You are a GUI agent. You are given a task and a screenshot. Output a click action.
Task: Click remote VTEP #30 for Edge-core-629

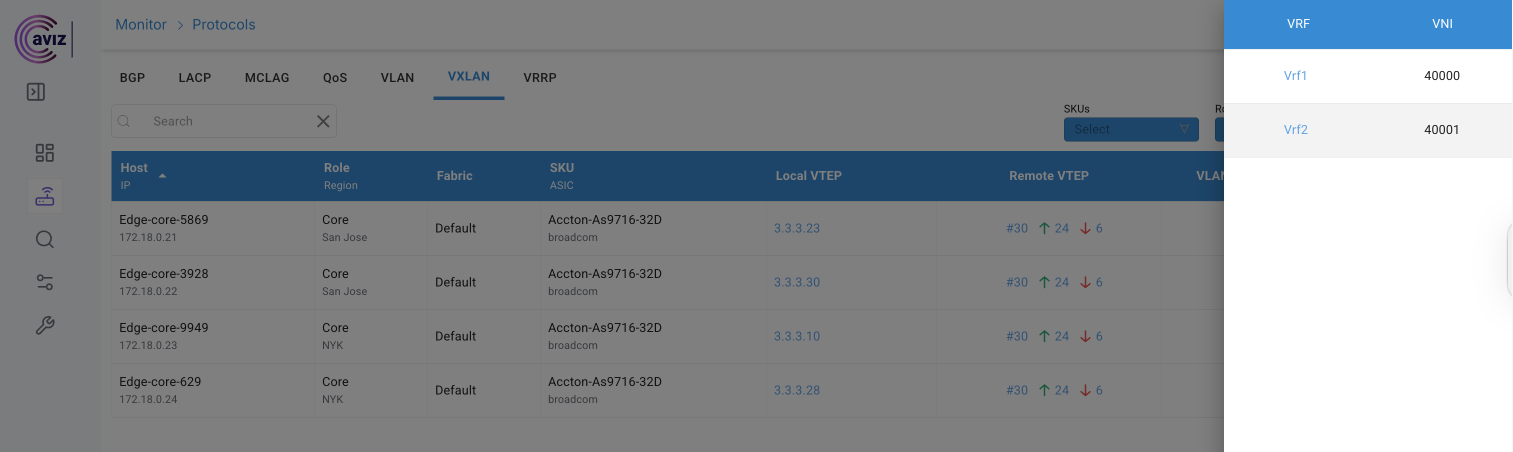click(1017, 390)
